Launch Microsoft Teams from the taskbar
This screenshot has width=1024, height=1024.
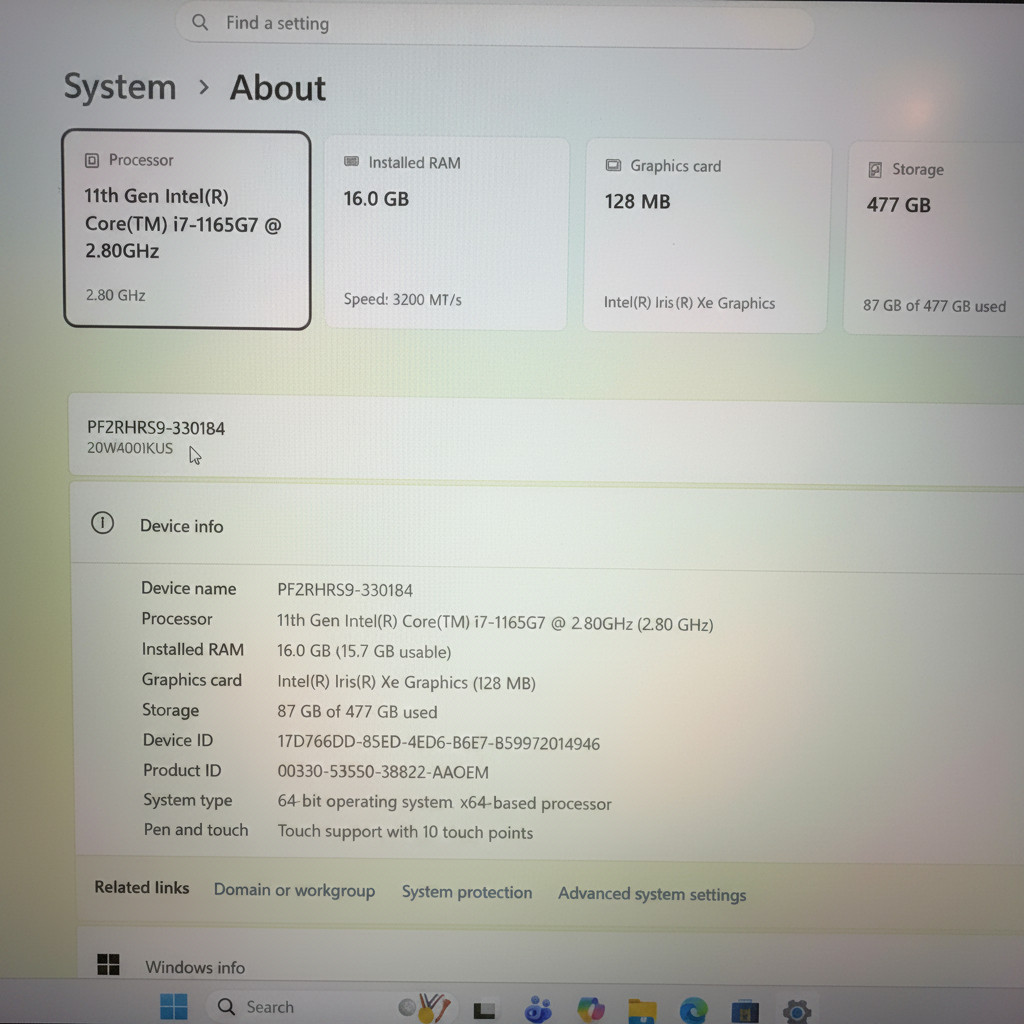pyautogui.click(x=538, y=1010)
